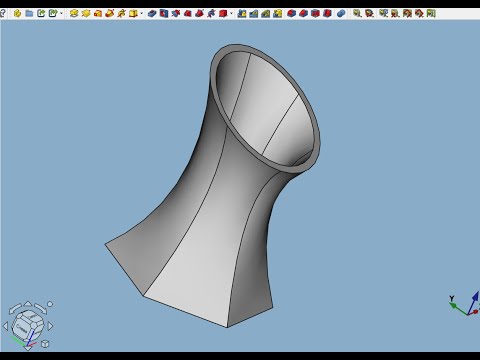Click the What's This help icon
This screenshot has height=360, width=480.
coord(2,13)
